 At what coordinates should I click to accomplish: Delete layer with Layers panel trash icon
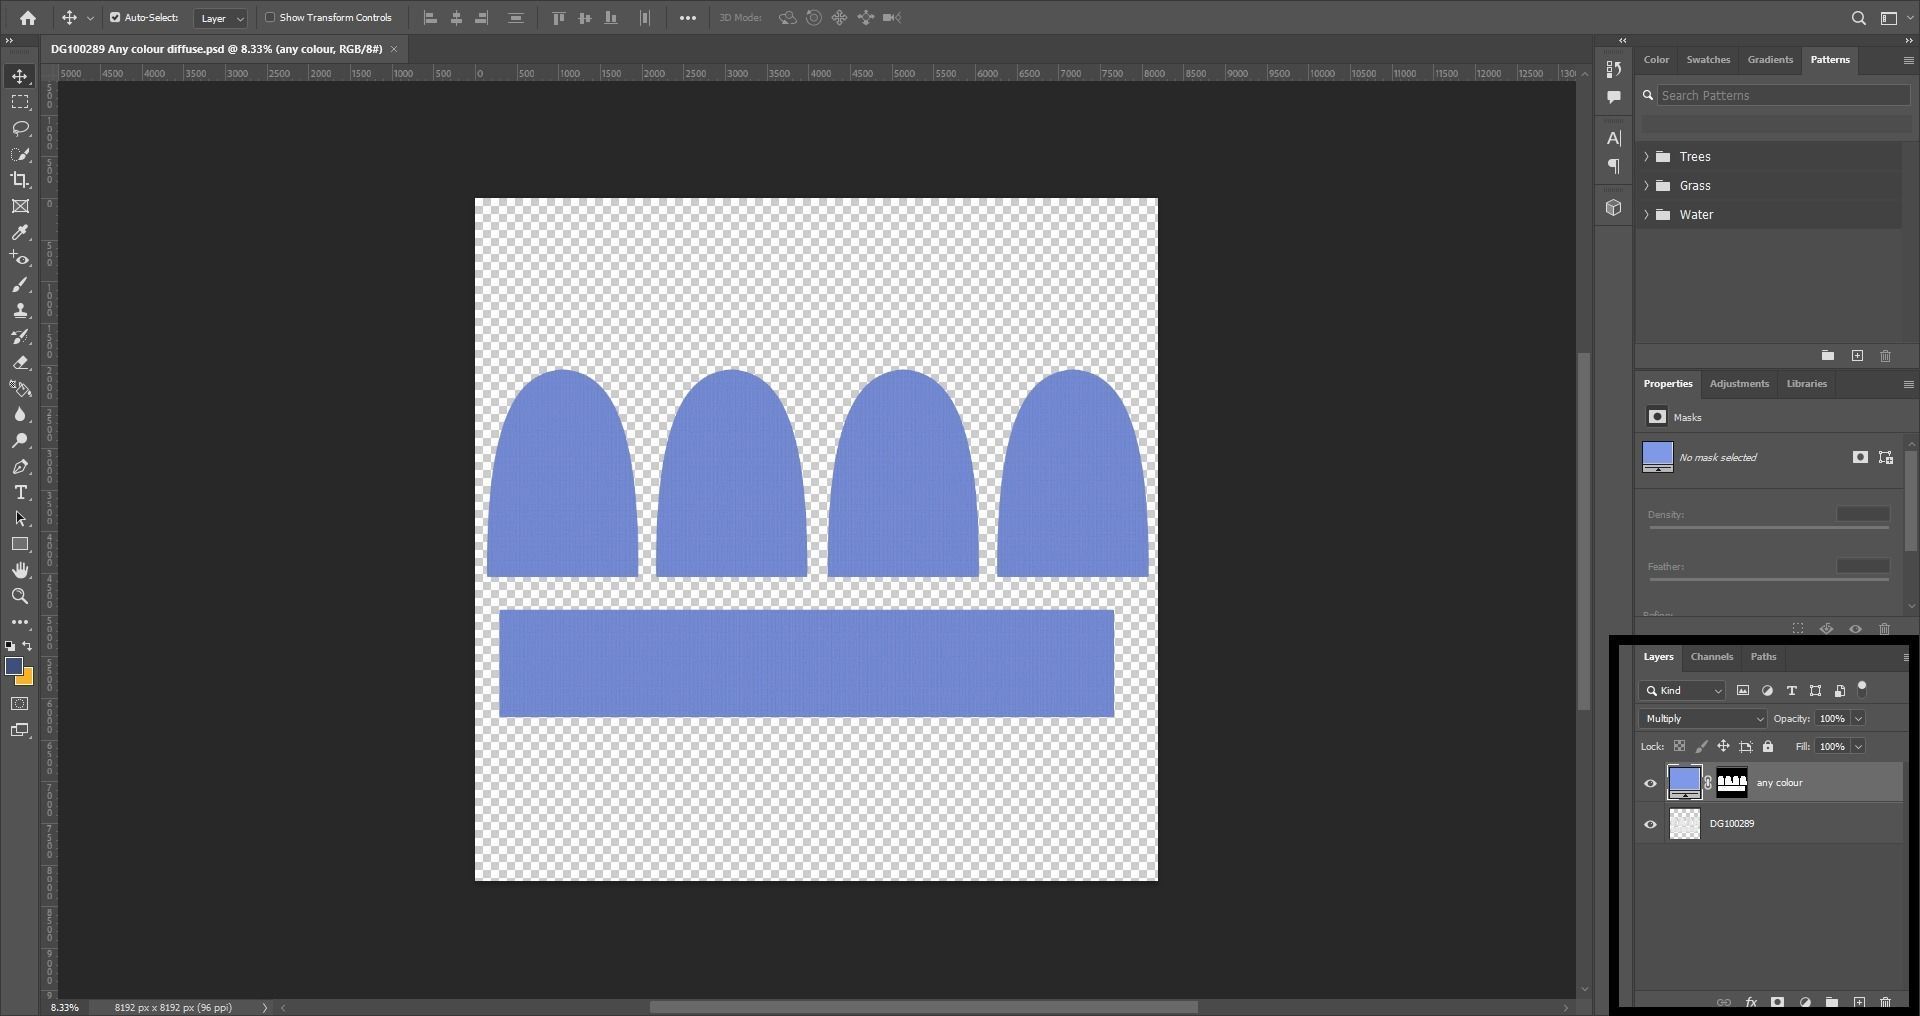click(x=1886, y=1002)
